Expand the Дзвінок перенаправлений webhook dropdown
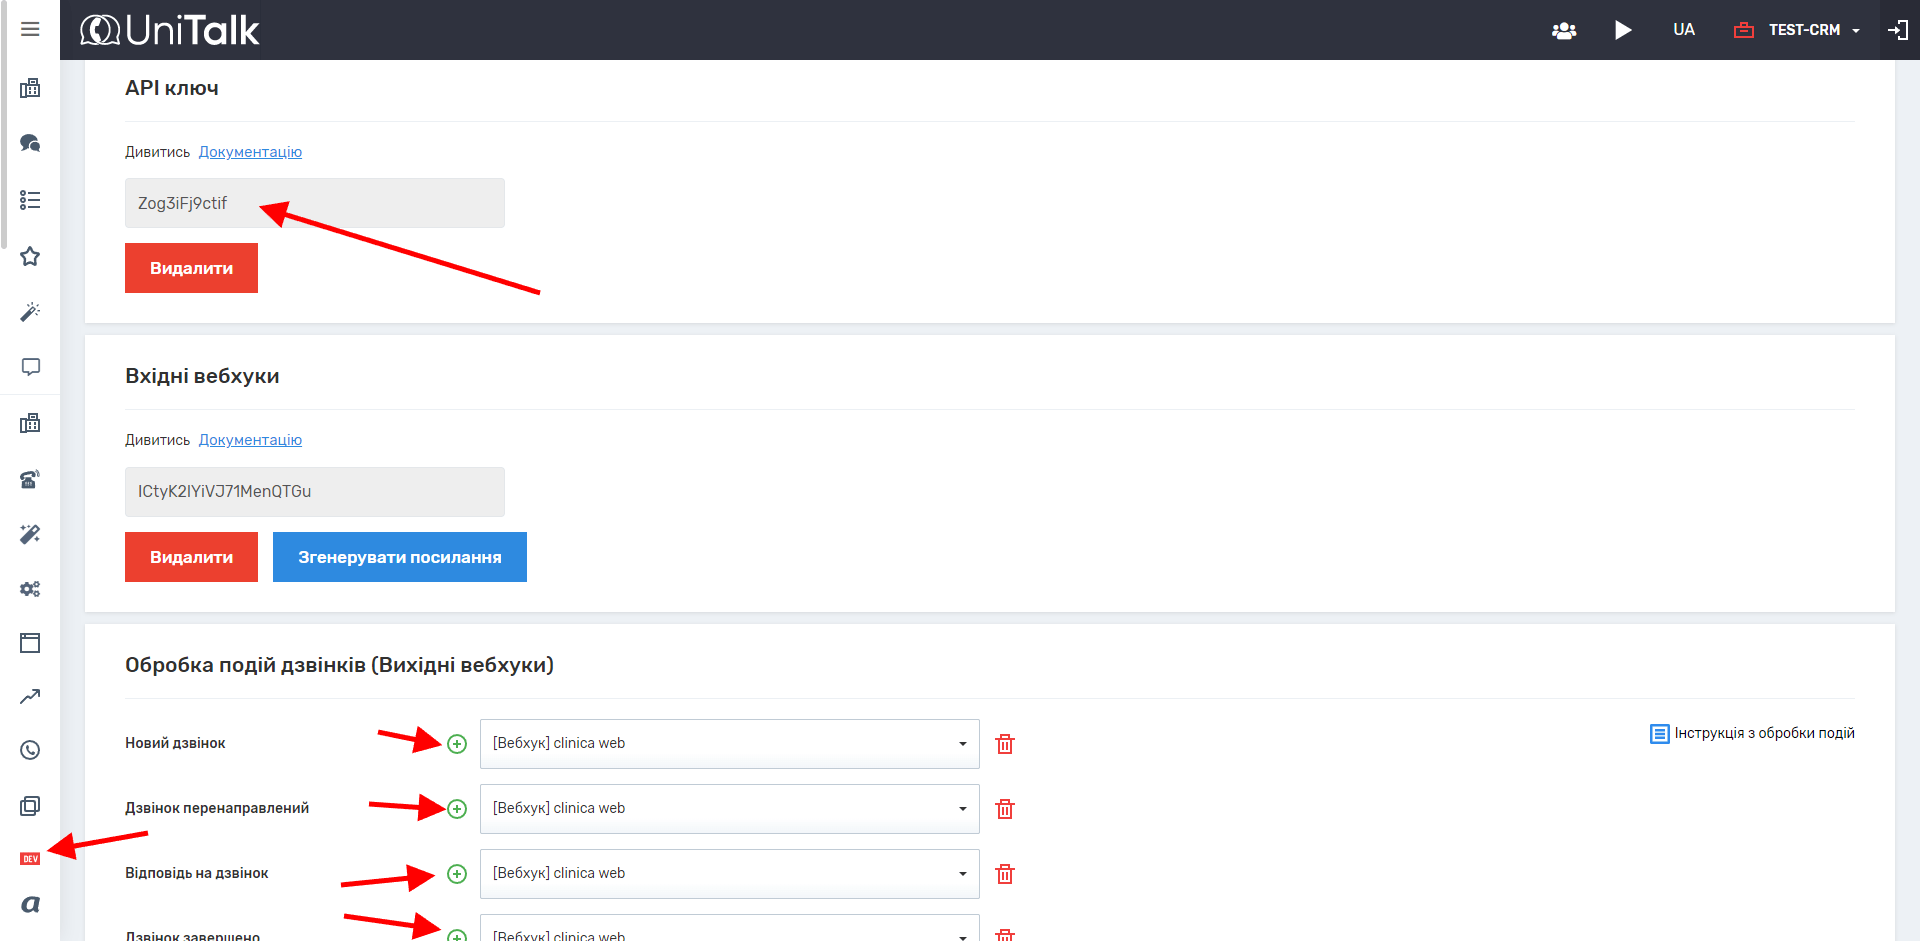This screenshot has width=1920, height=941. (x=730, y=809)
